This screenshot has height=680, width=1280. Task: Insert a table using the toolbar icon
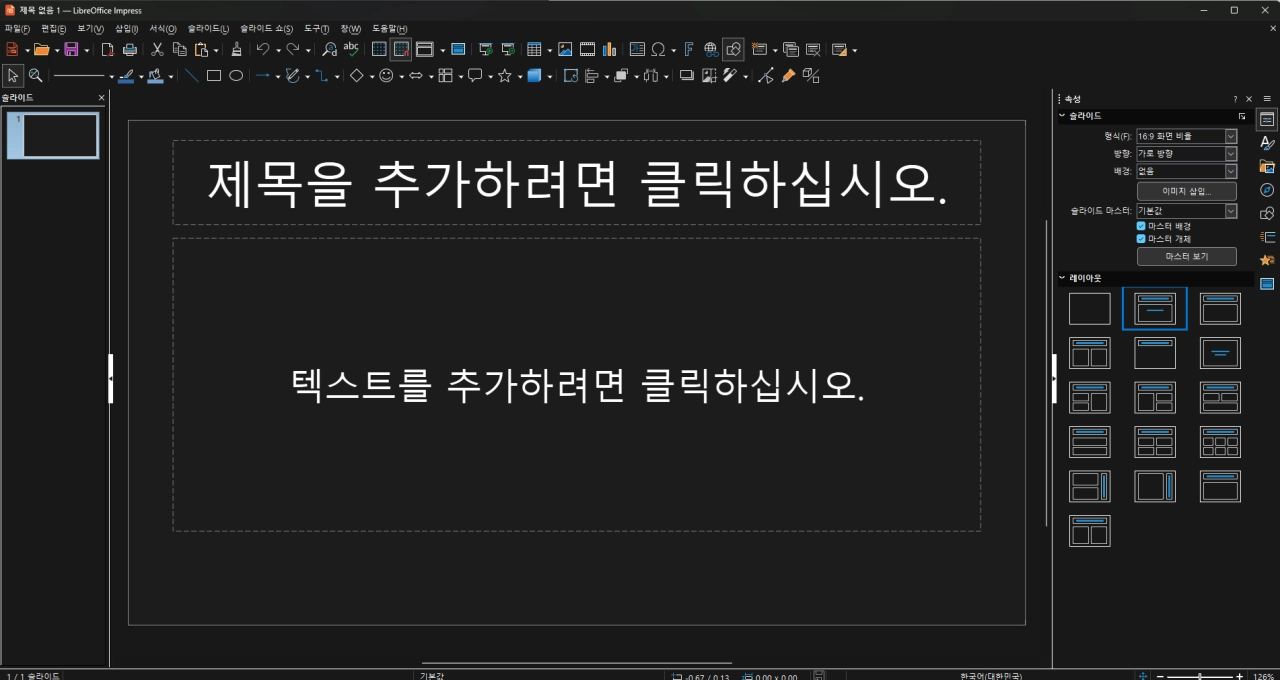(536, 48)
